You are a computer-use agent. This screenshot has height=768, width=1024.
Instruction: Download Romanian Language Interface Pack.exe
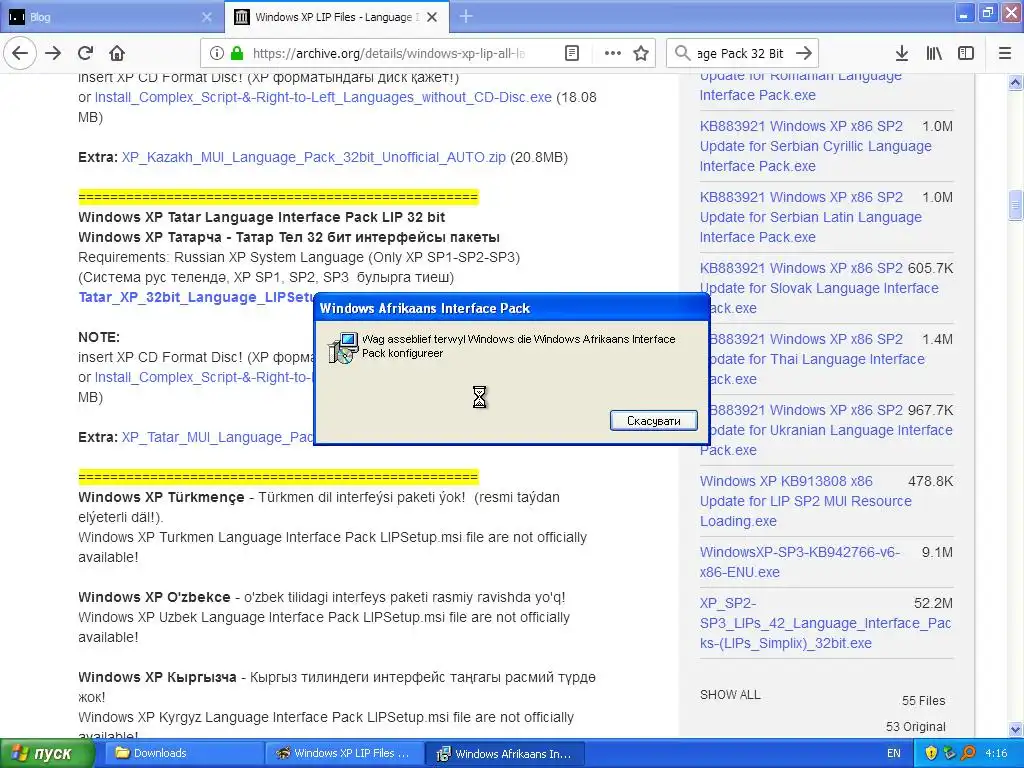click(800, 86)
